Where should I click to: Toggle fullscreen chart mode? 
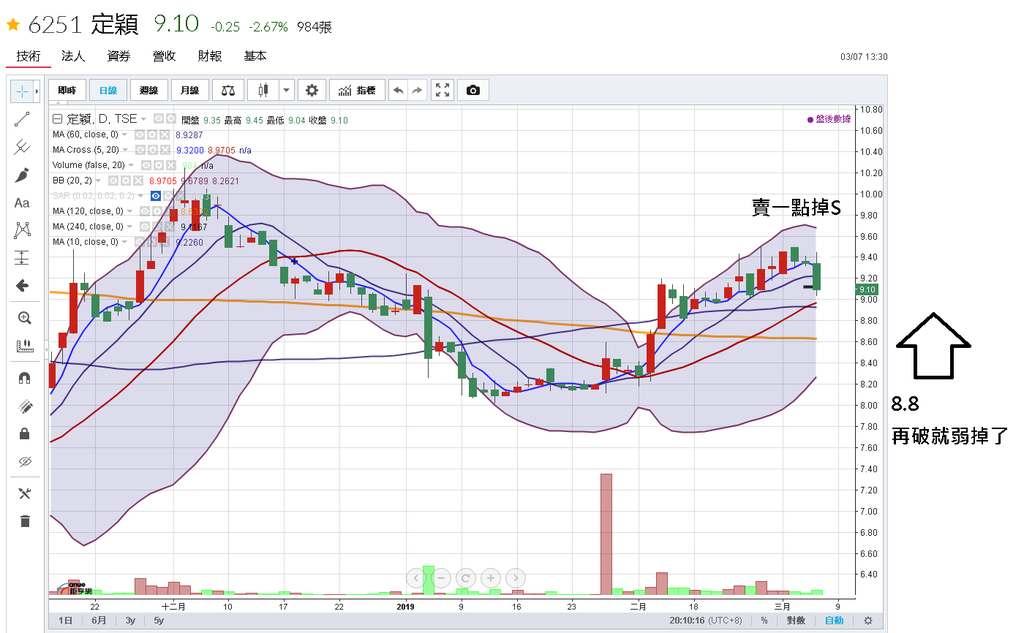pos(442,90)
